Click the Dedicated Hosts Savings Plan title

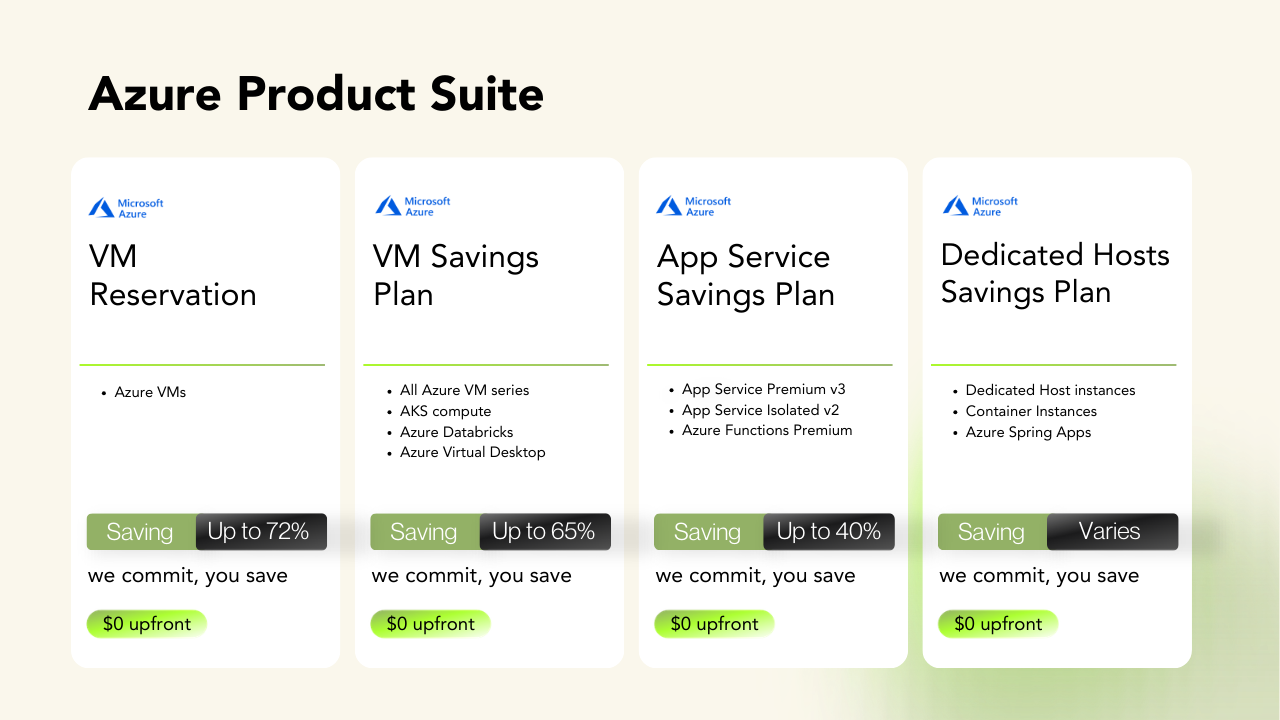(x=1055, y=273)
